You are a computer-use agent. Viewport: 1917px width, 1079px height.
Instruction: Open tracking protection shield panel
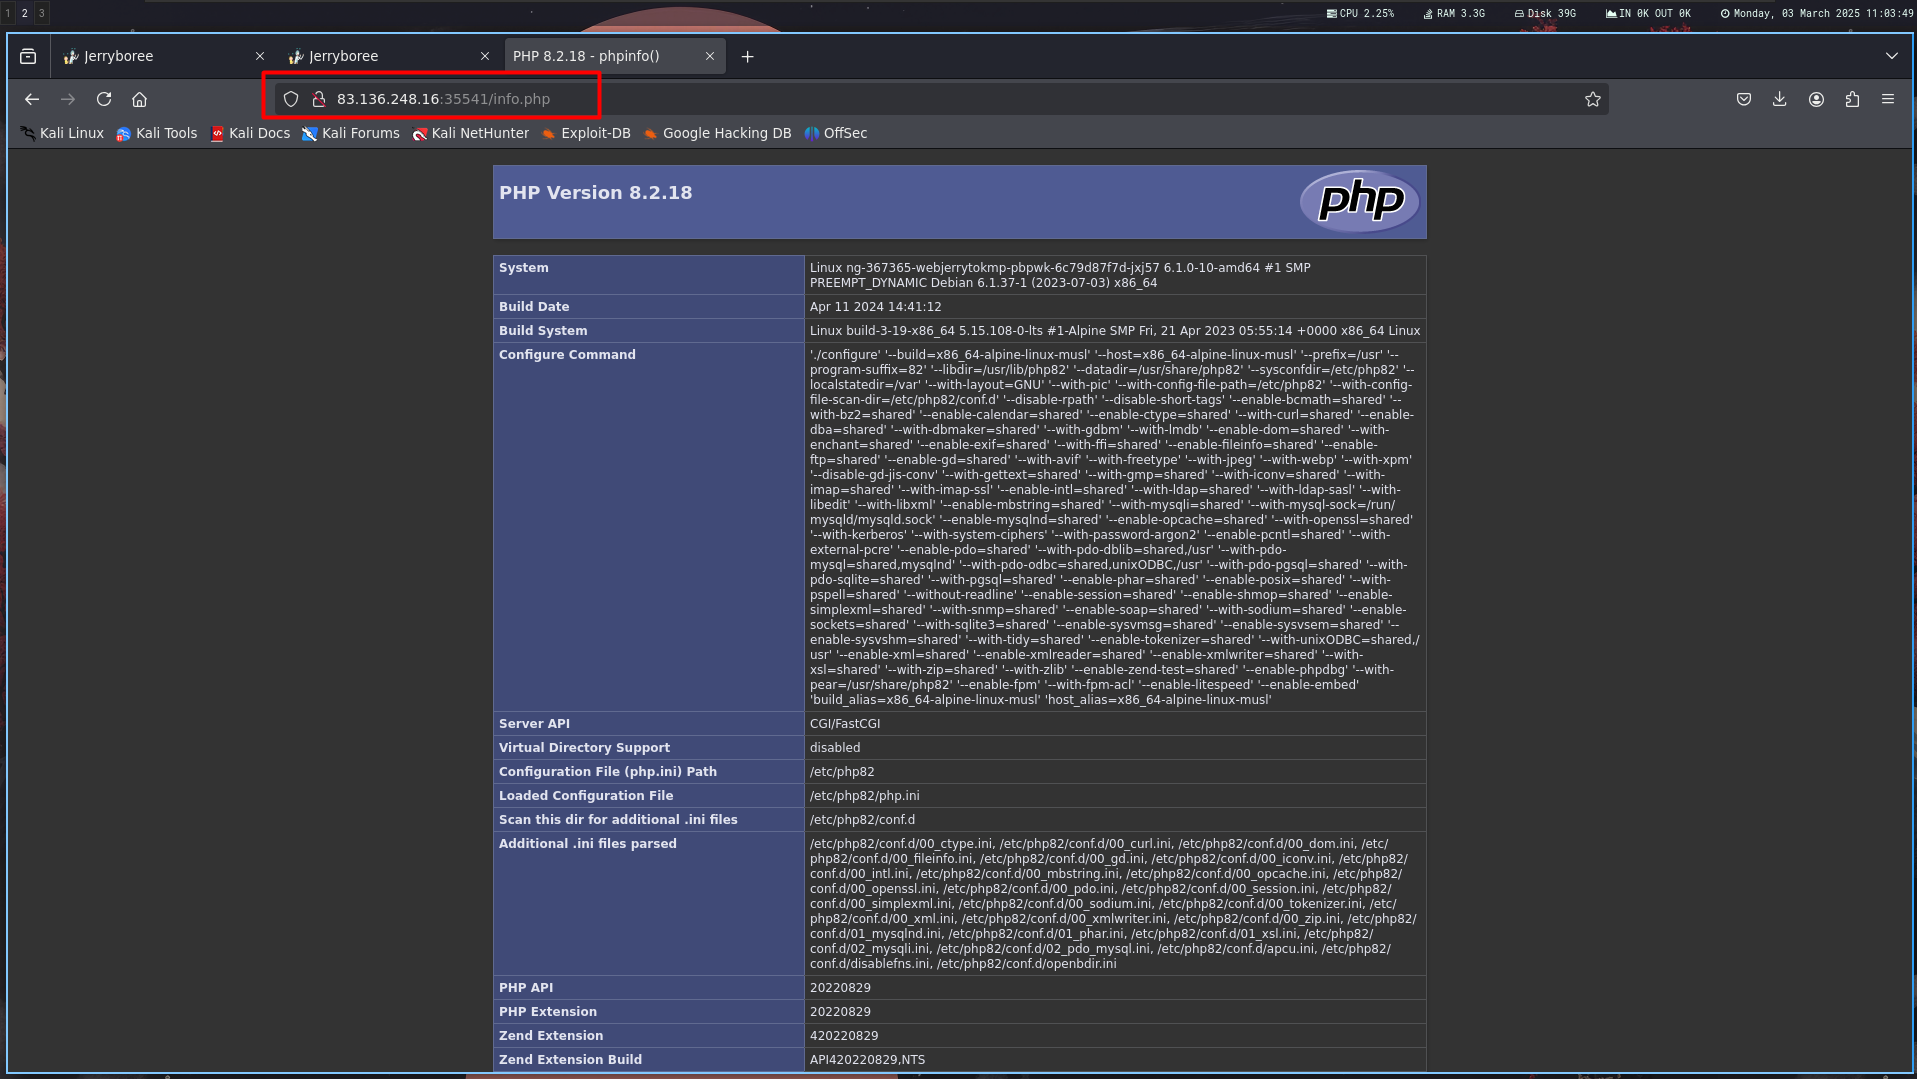click(x=291, y=99)
